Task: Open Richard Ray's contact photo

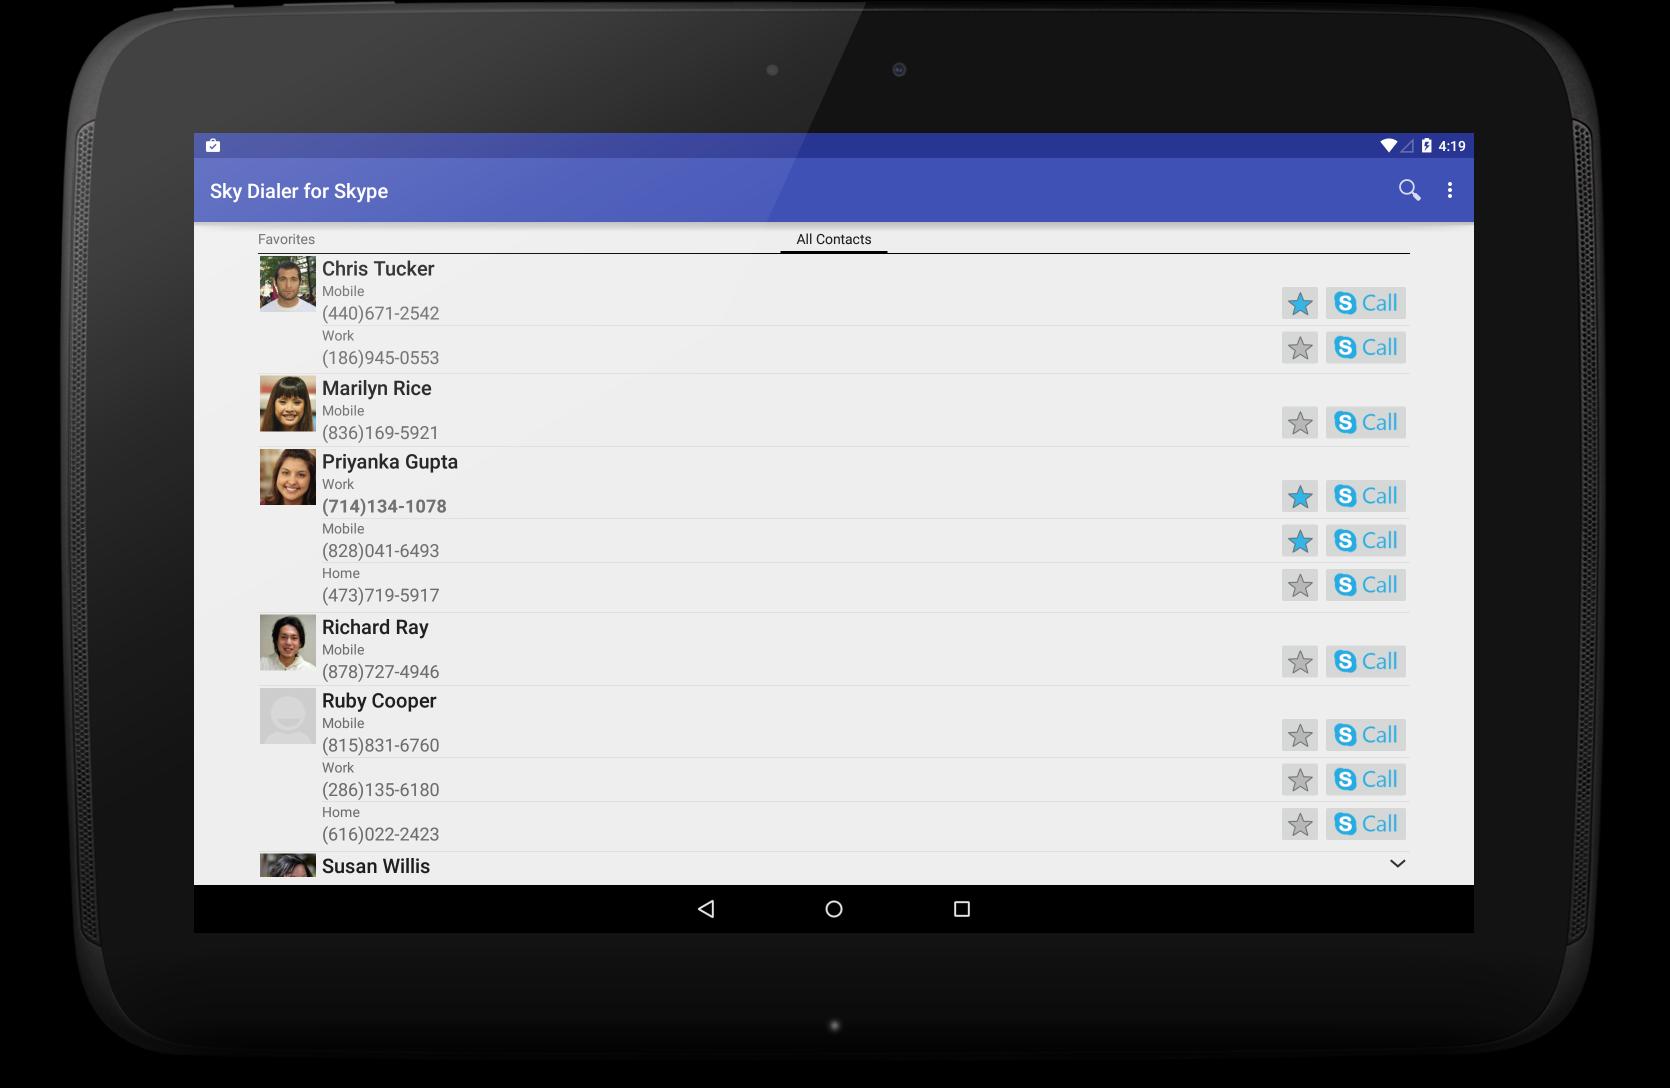Action: pyautogui.click(x=288, y=643)
